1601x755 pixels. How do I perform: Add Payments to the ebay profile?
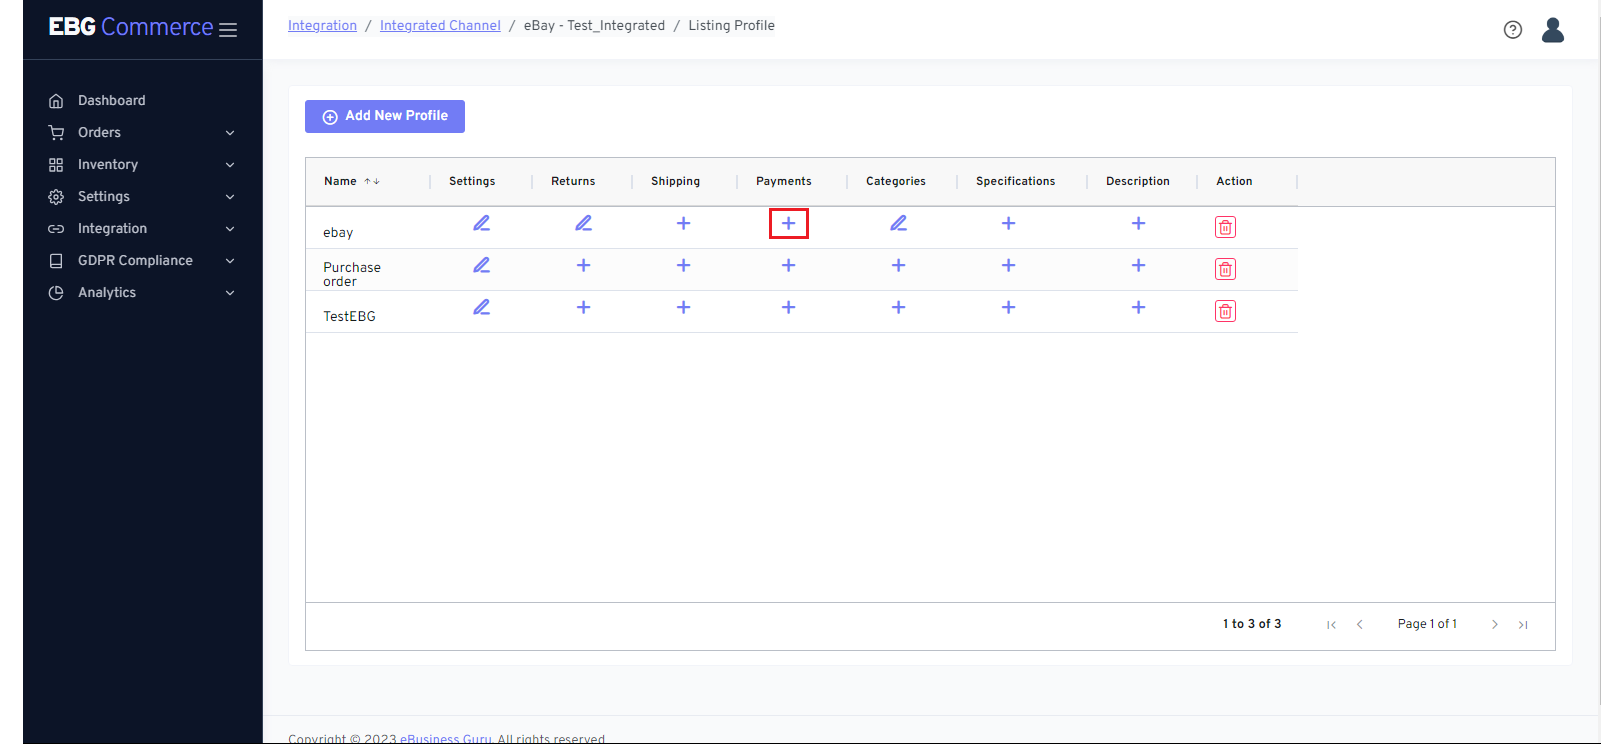tap(788, 223)
